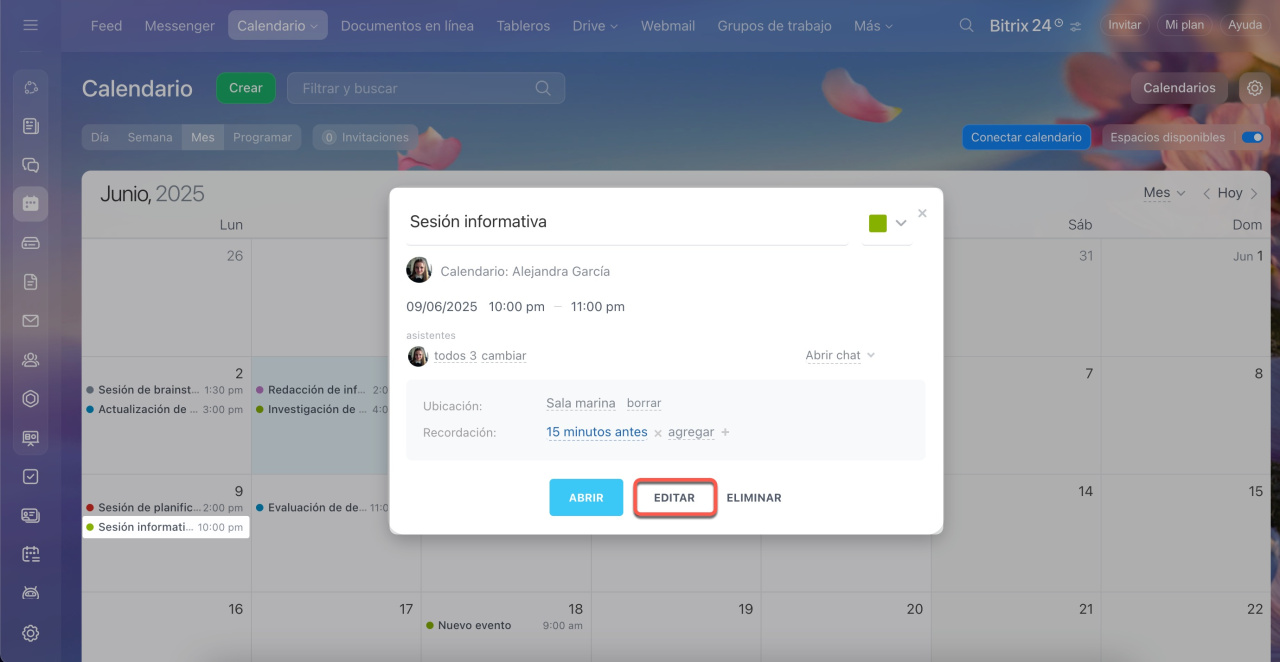Image resolution: width=1280 pixels, height=662 pixels.
Task: Open the checkmark tasks sidebar icon
Action: pyautogui.click(x=30, y=477)
